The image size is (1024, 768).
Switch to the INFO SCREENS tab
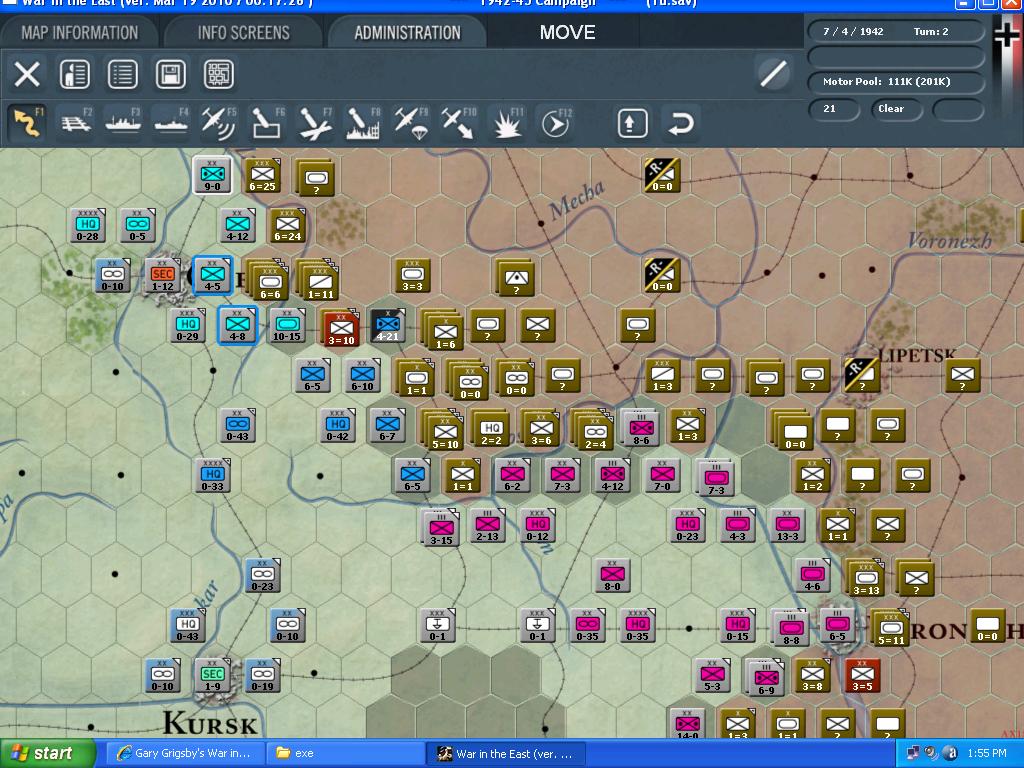pyautogui.click(x=244, y=32)
